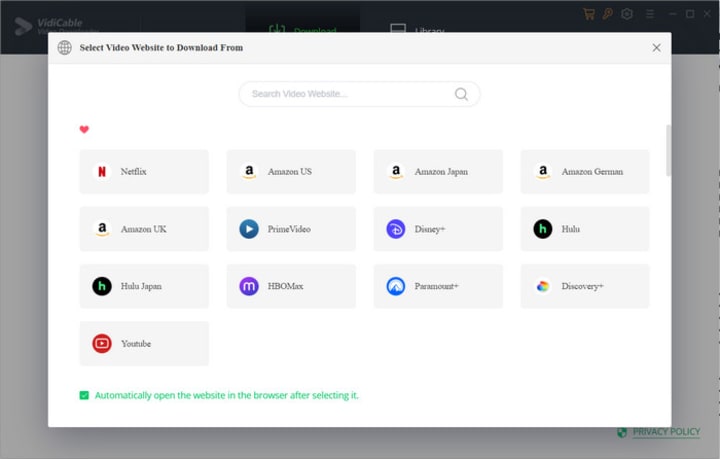Click the Disney+ purple logo icon
This screenshot has height=459, width=720.
(x=396, y=229)
